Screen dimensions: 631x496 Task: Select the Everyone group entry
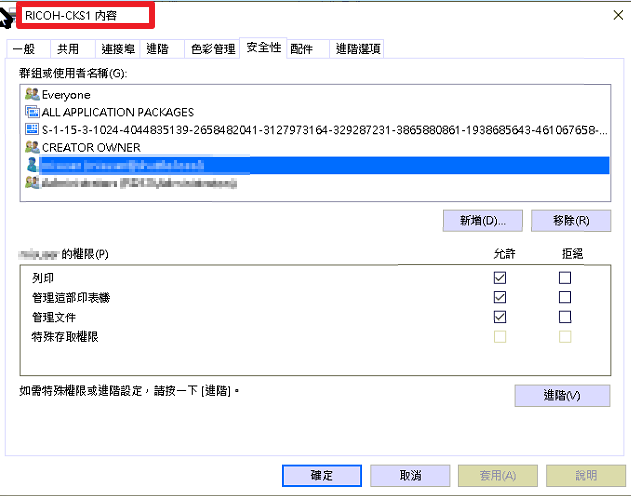coord(316,95)
